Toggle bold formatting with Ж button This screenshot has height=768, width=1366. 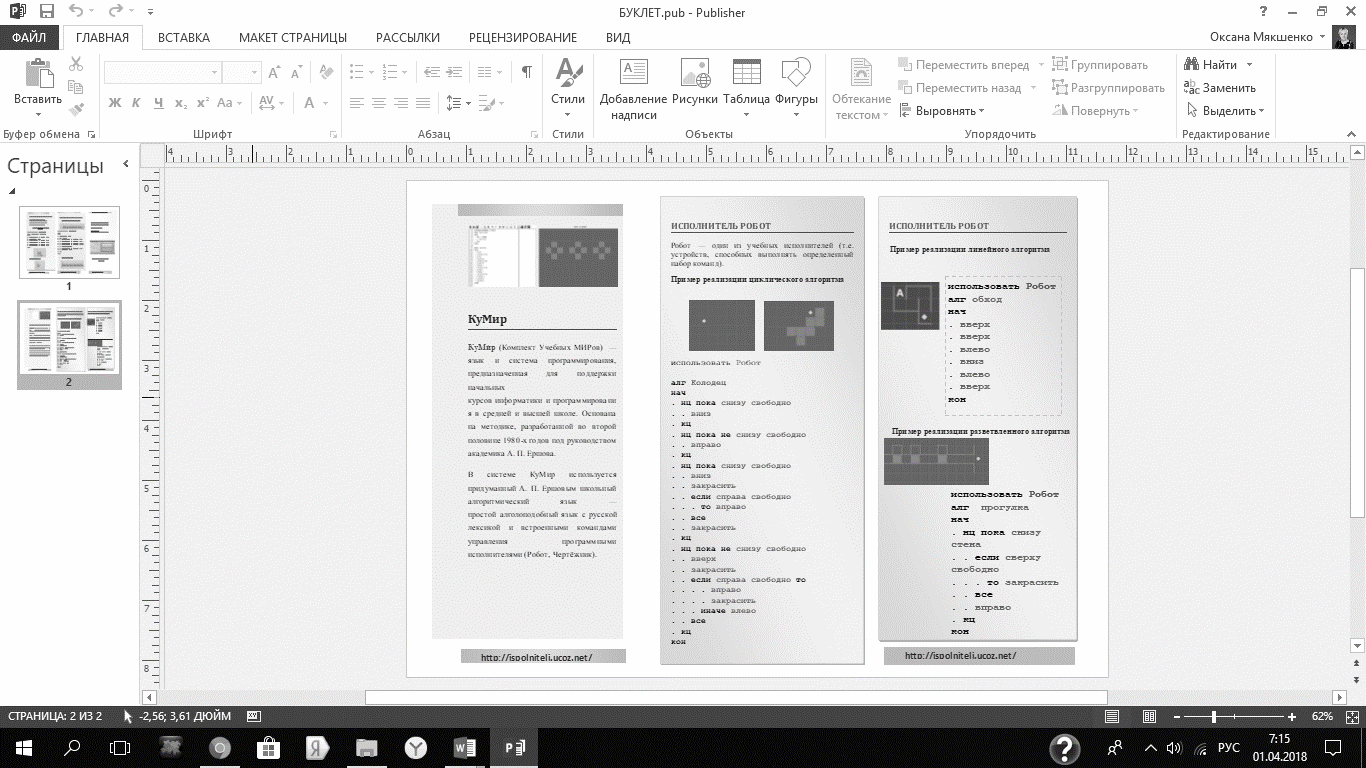(114, 103)
